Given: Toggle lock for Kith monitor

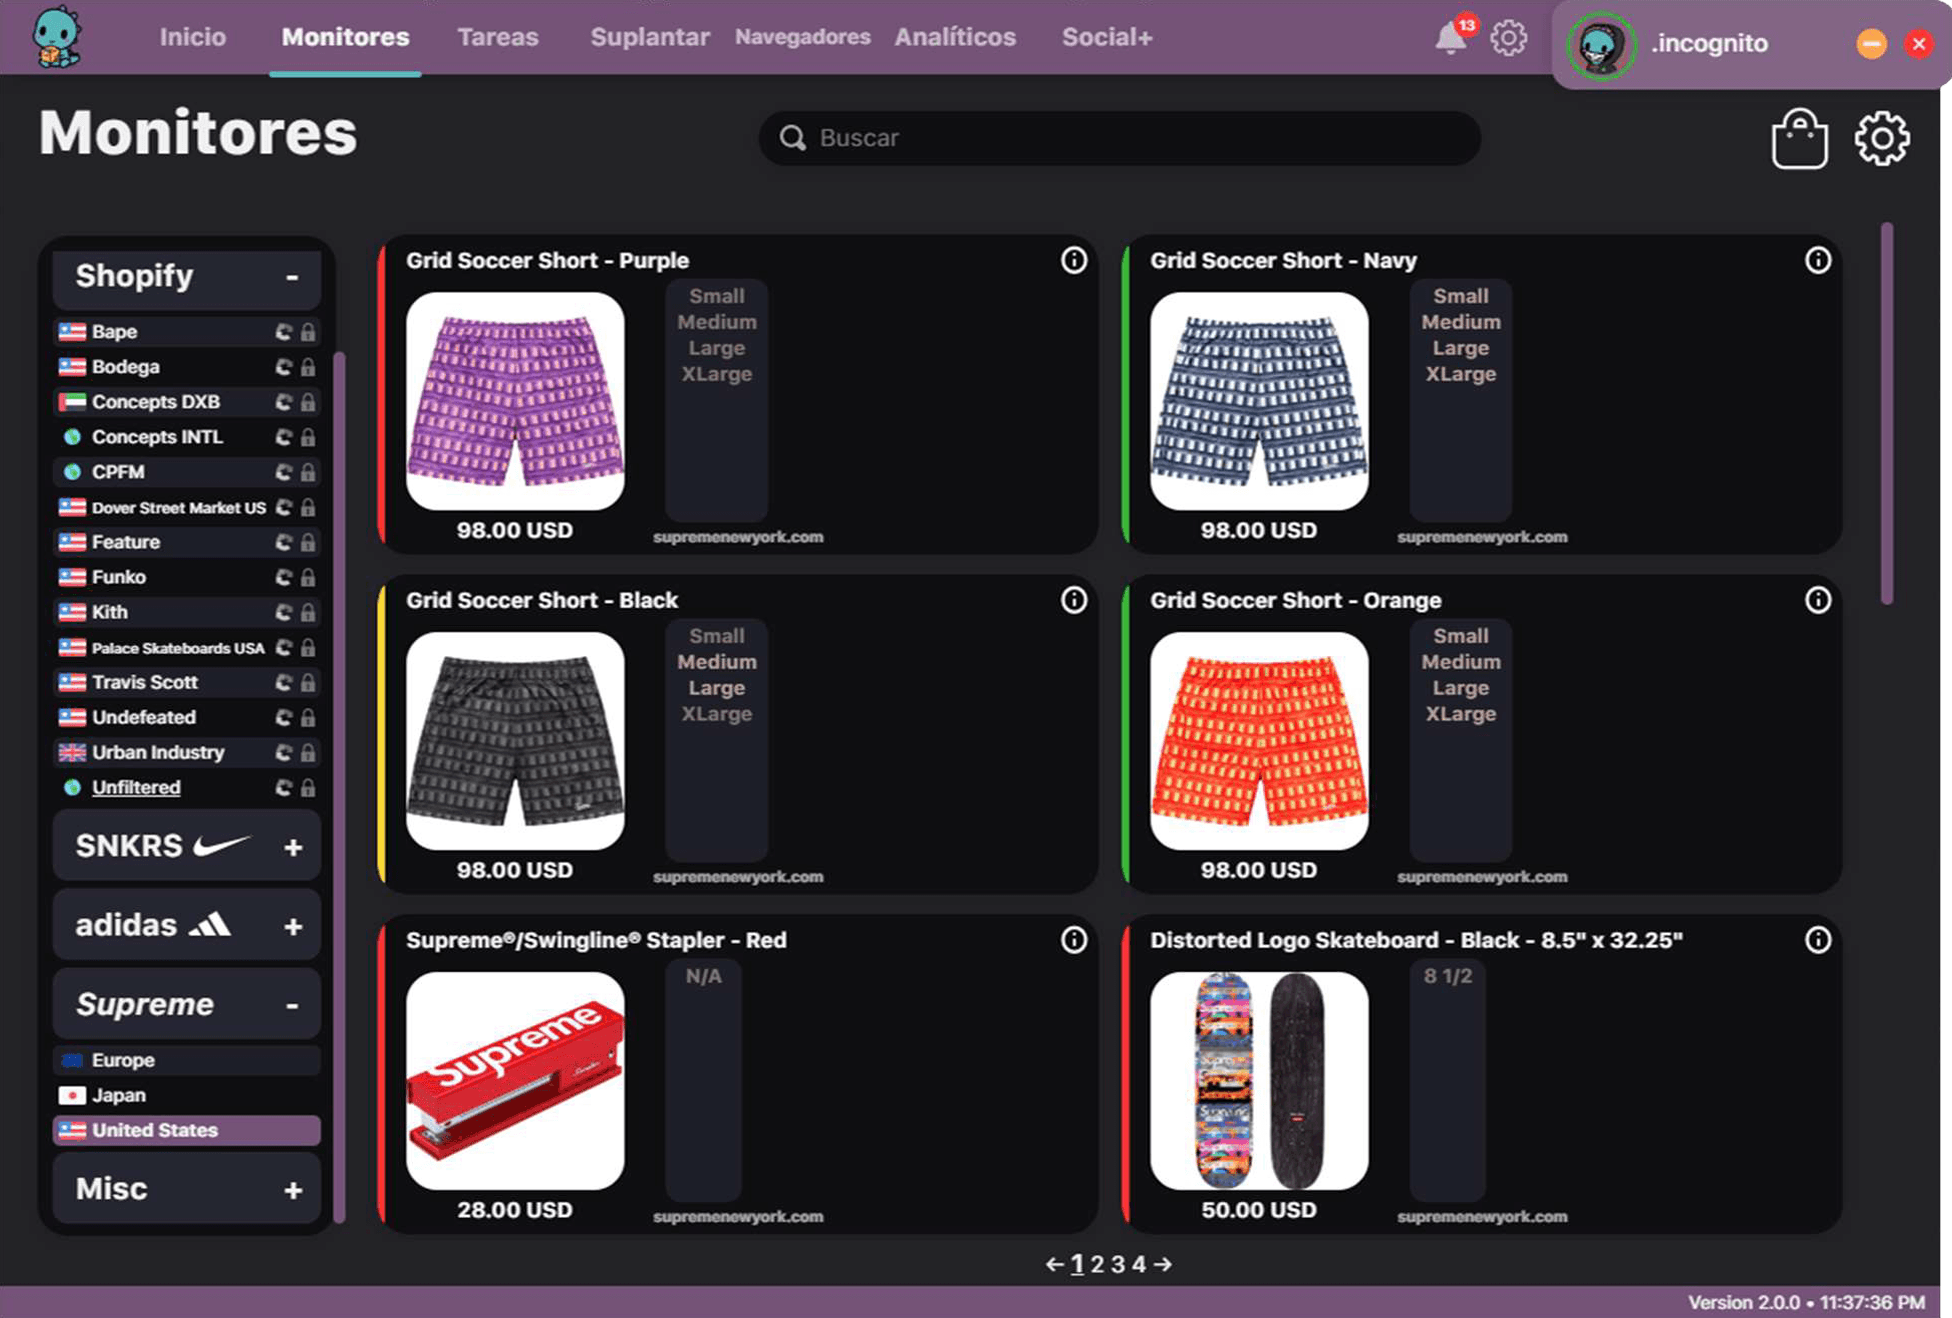Looking at the screenshot, I should click(308, 612).
